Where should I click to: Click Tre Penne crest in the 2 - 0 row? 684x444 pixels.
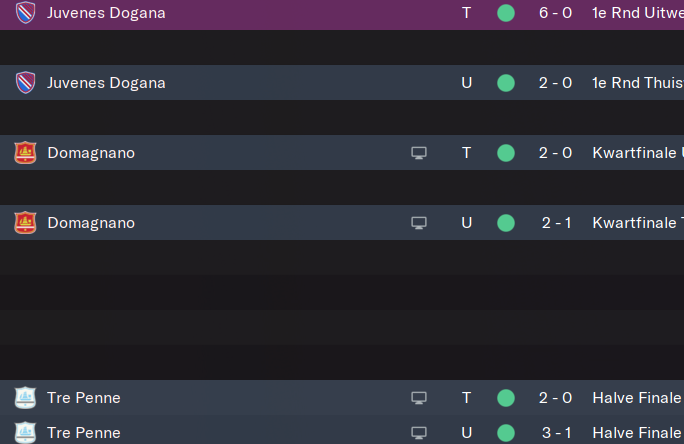(25, 398)
